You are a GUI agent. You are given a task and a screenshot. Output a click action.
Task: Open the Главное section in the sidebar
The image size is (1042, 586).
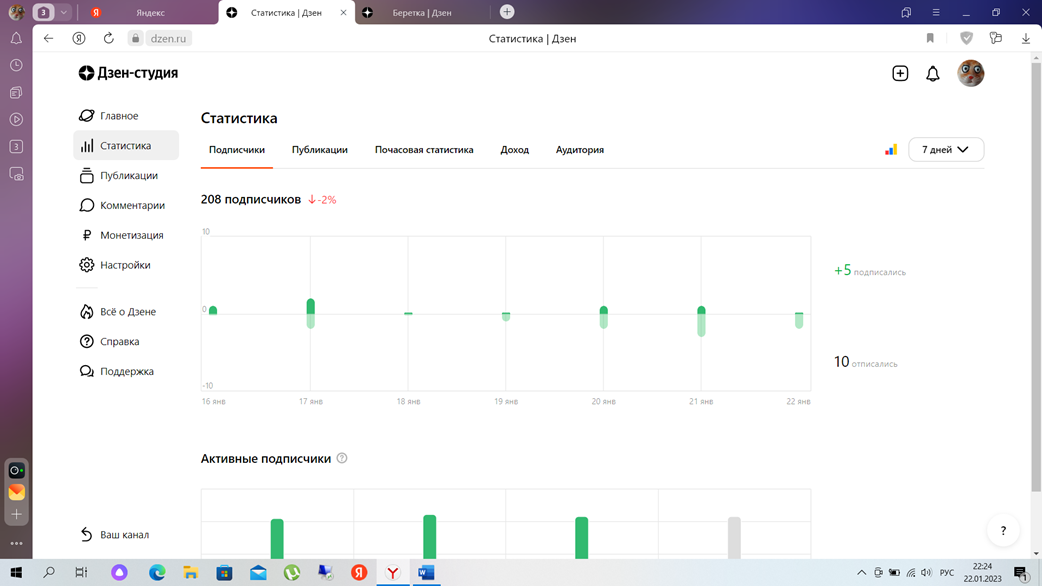pyautogui.click(x=110, y=116)
